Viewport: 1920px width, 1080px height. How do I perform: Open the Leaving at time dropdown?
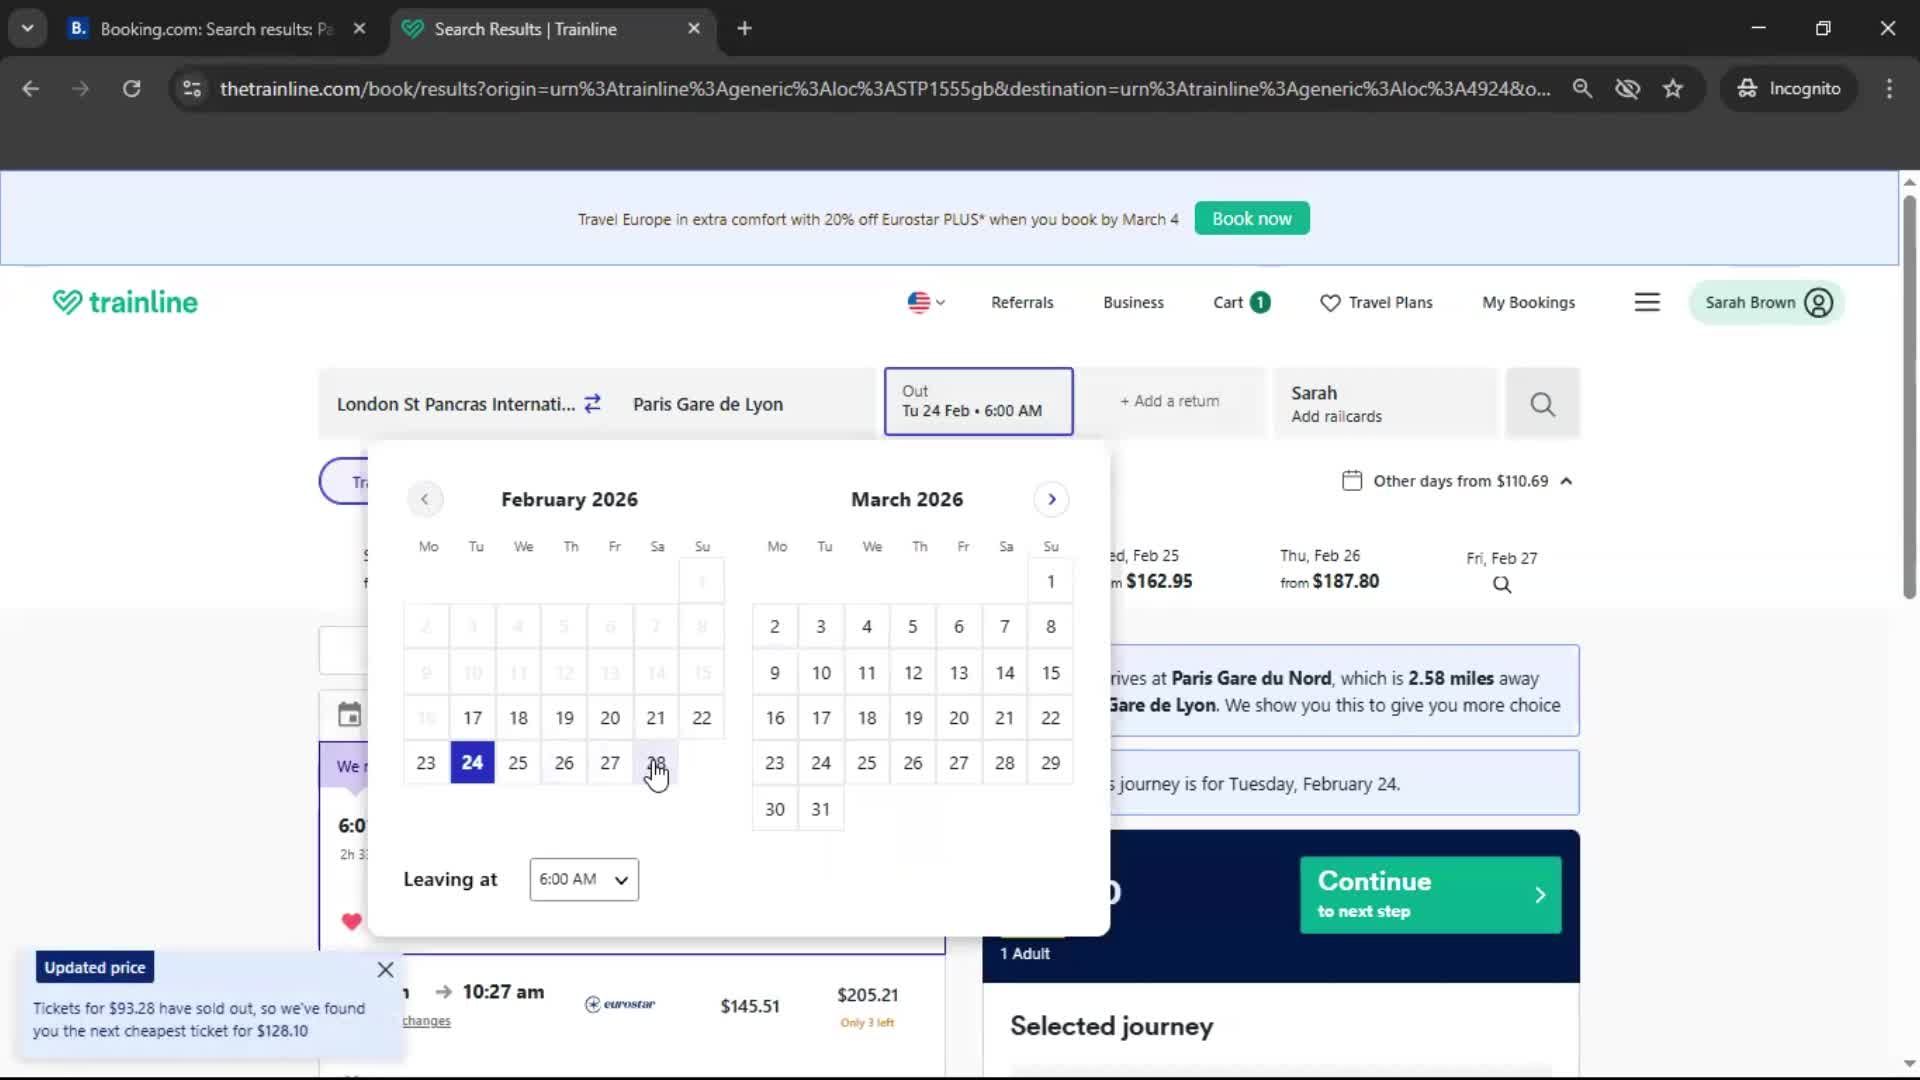click(584, 879)
